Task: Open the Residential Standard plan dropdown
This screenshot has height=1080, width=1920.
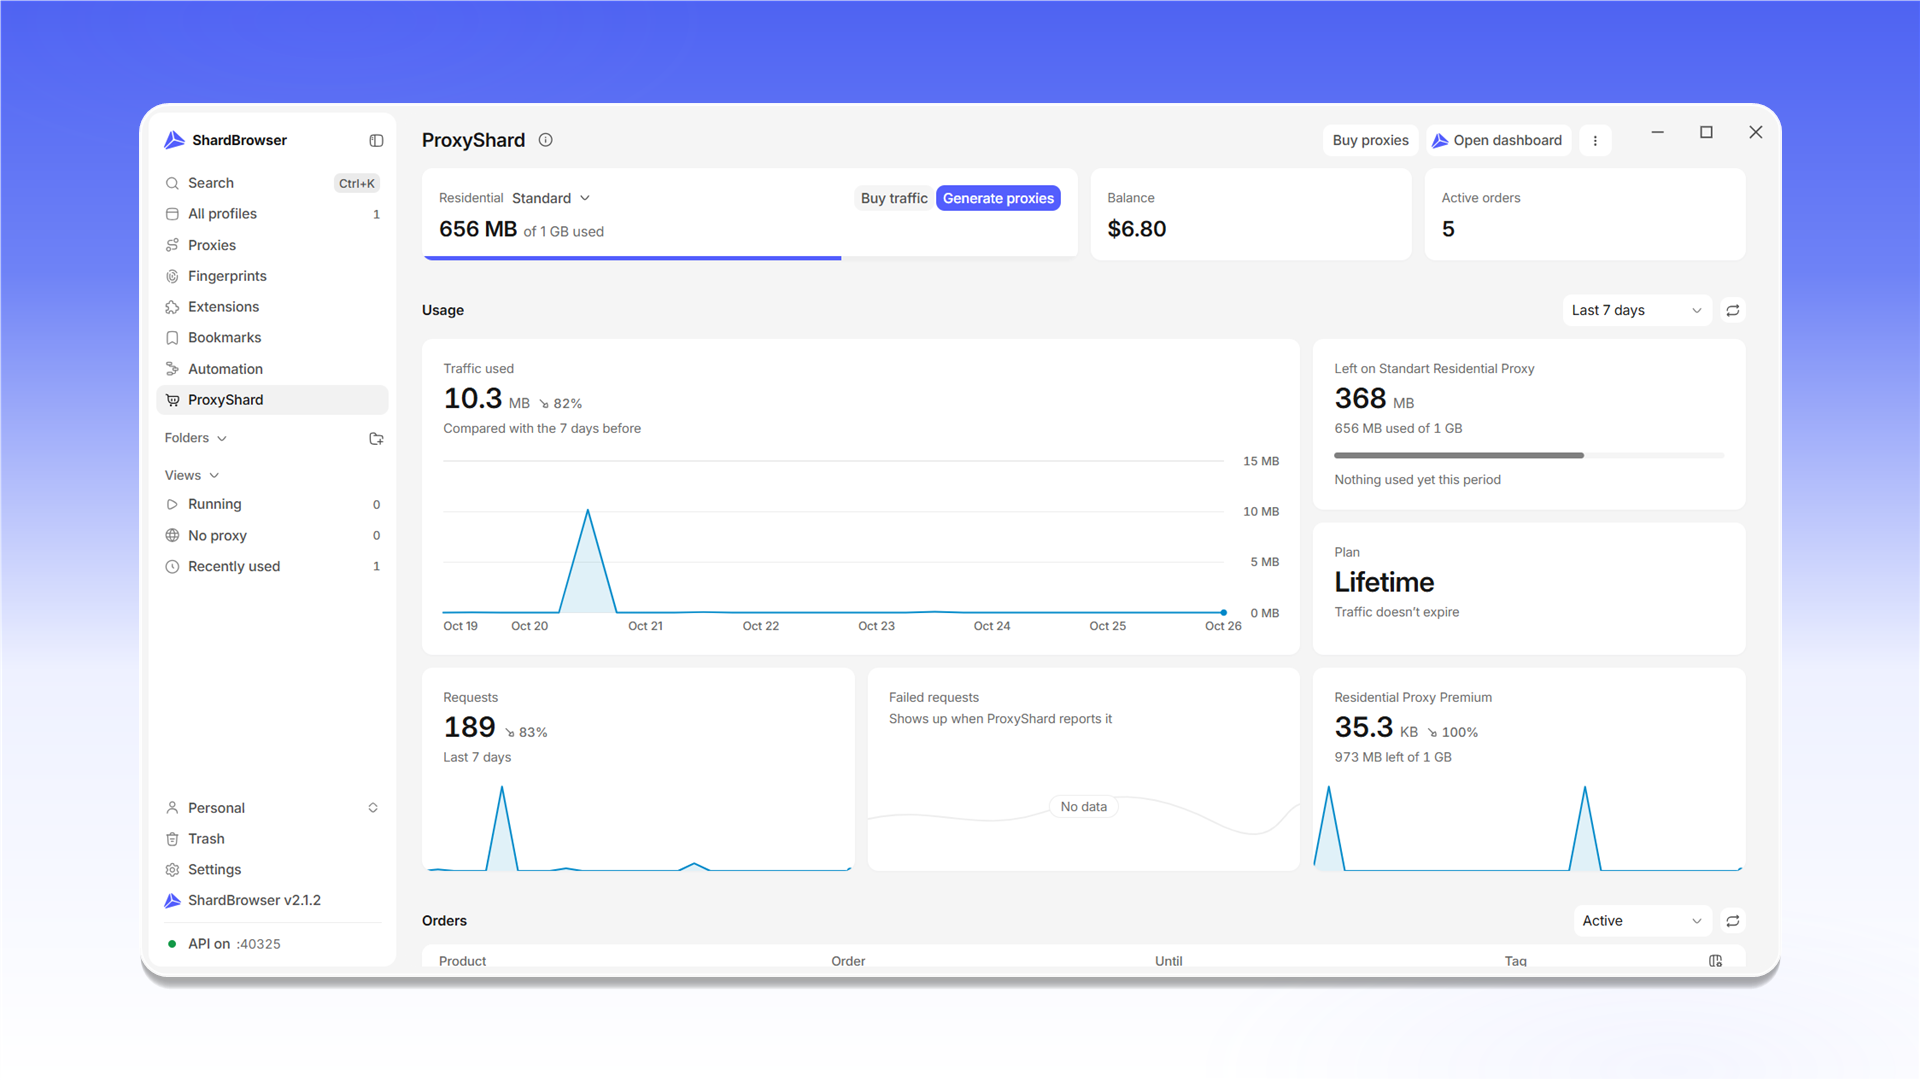Action: 551,198
